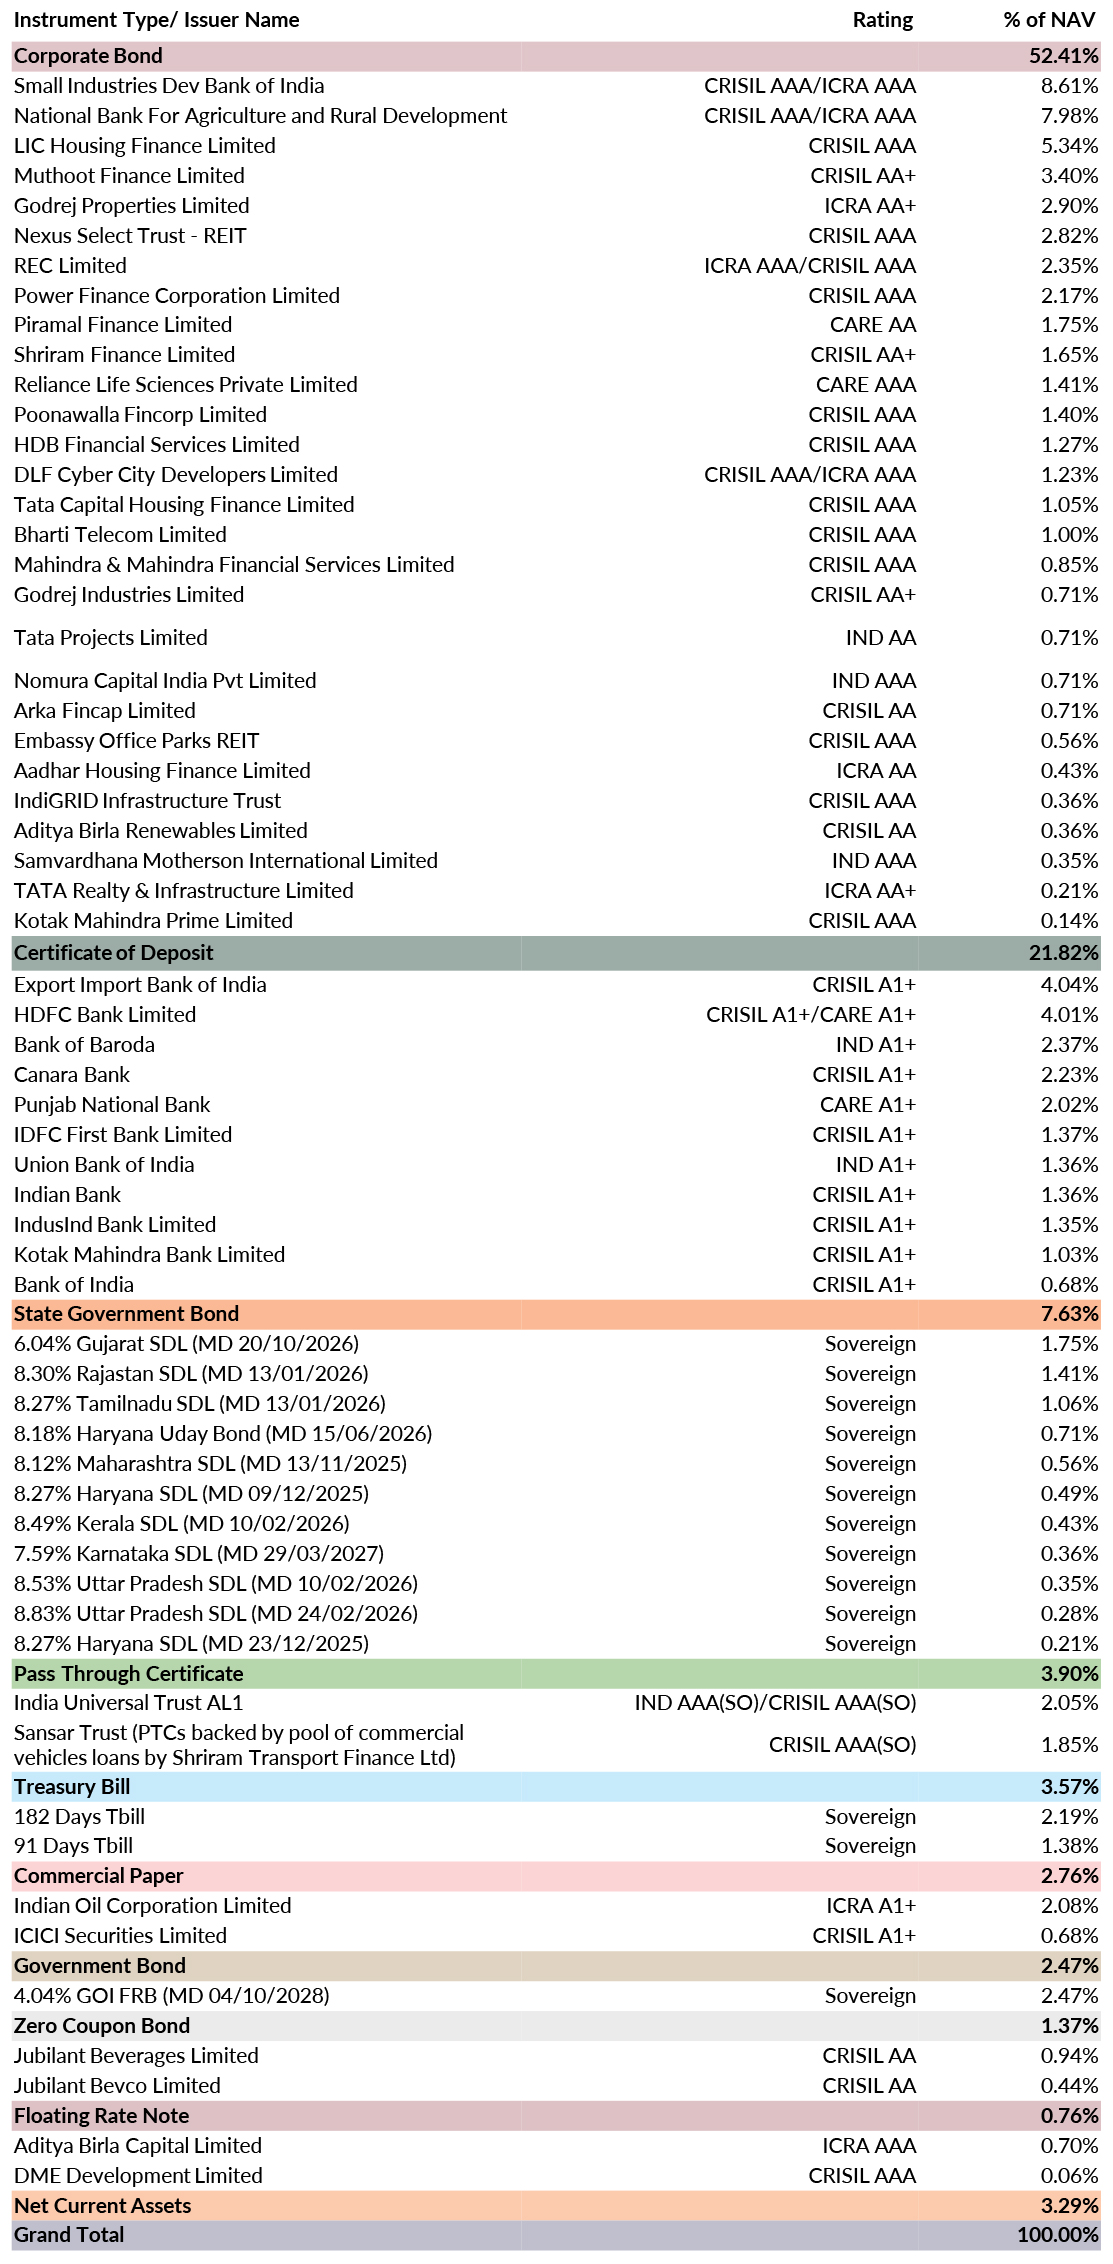Click the Rating column header
This screenshot has height=2264, width=1113.
click(883, 20)
